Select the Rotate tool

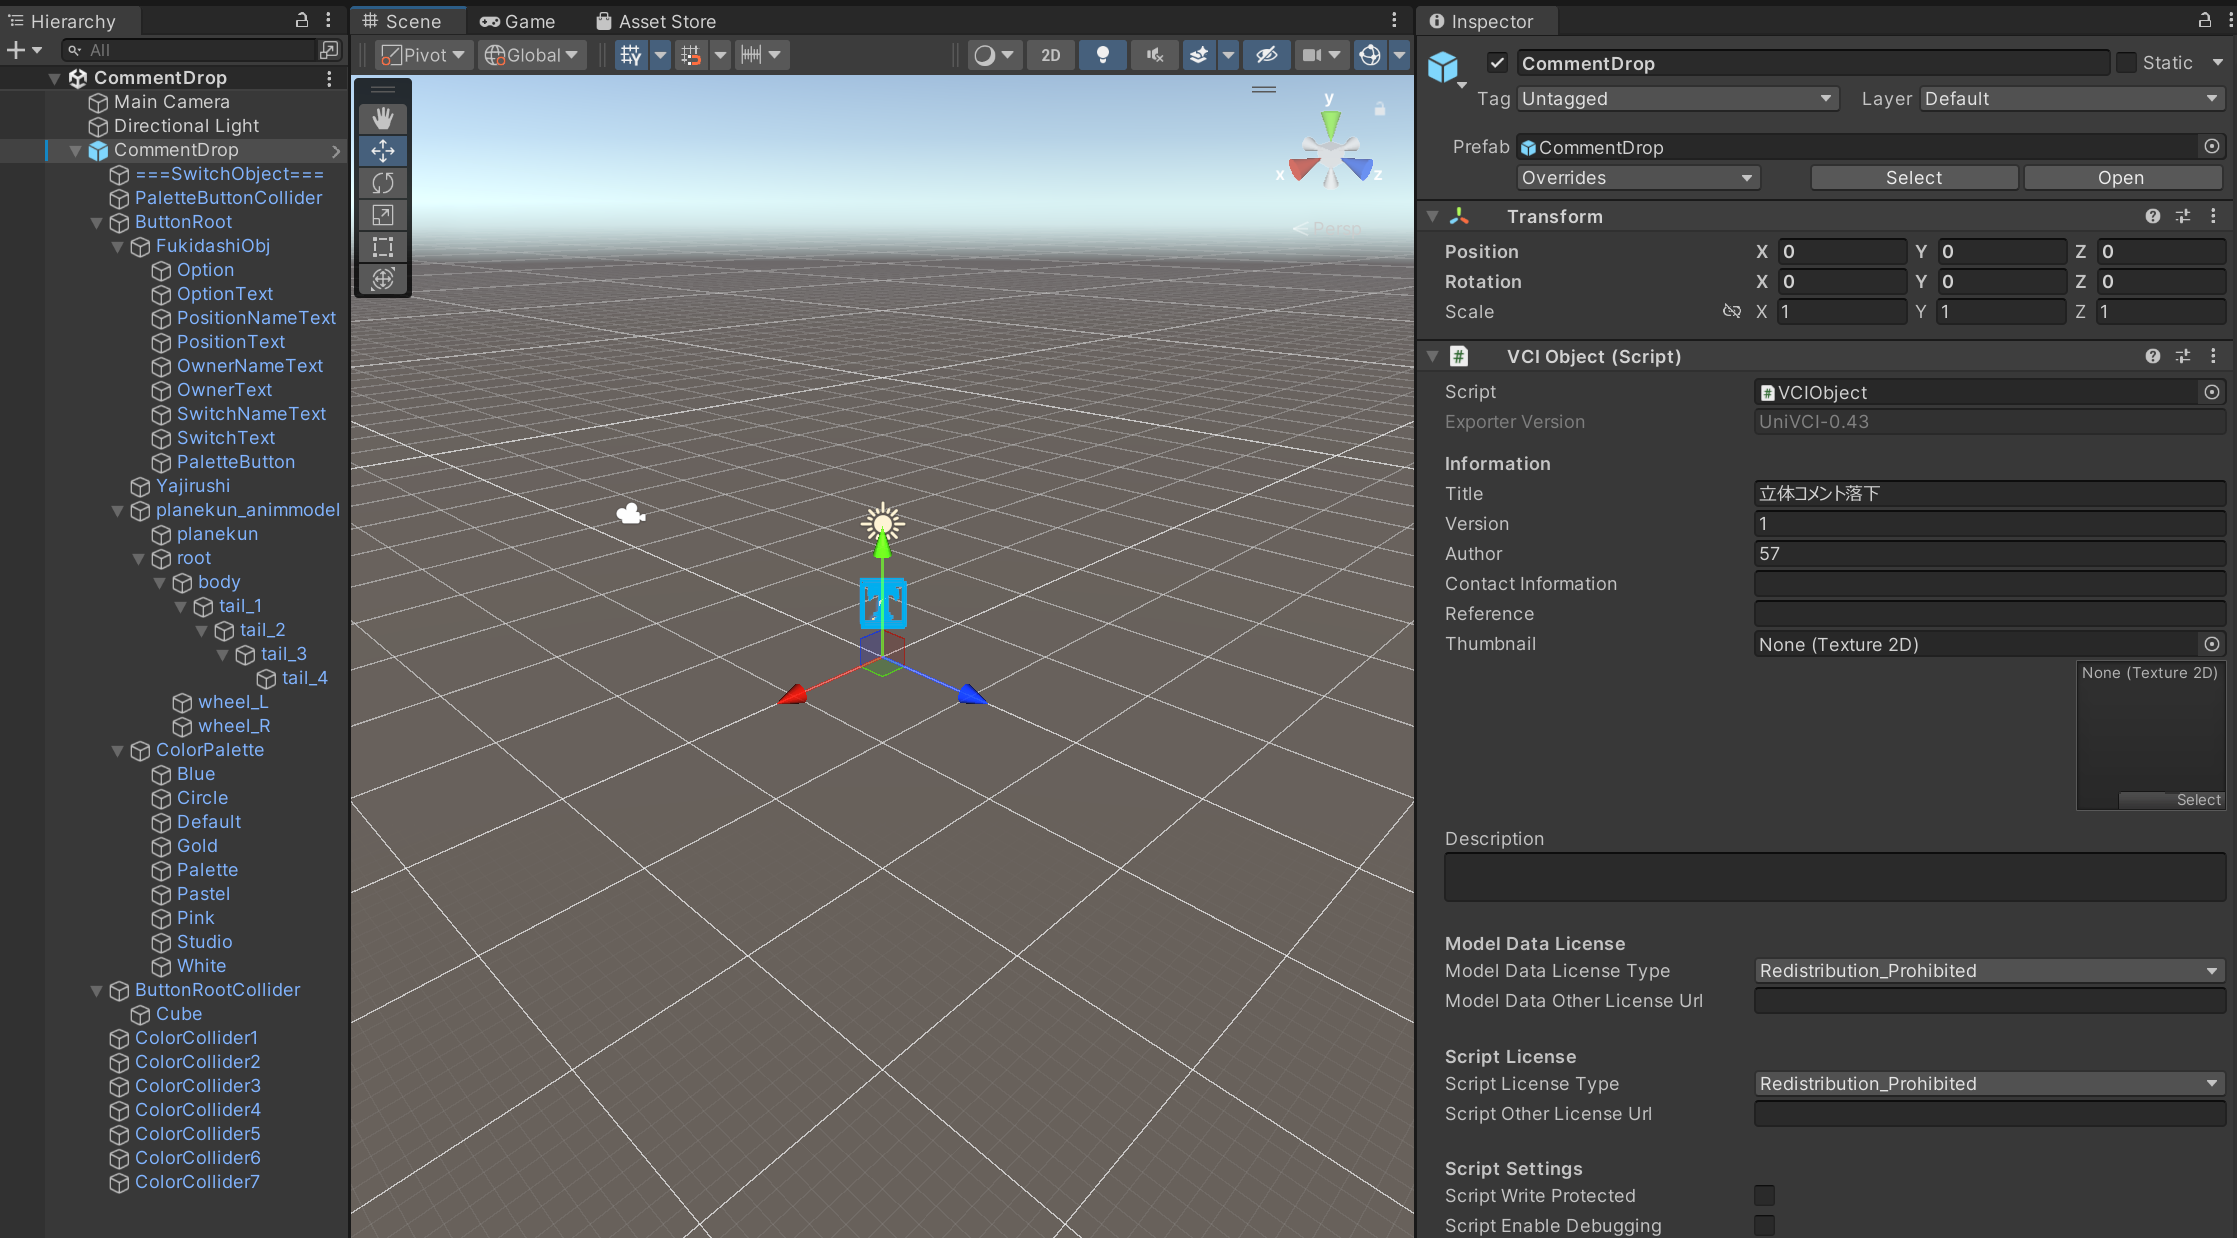pyautogui.click(x=383, y=183)
